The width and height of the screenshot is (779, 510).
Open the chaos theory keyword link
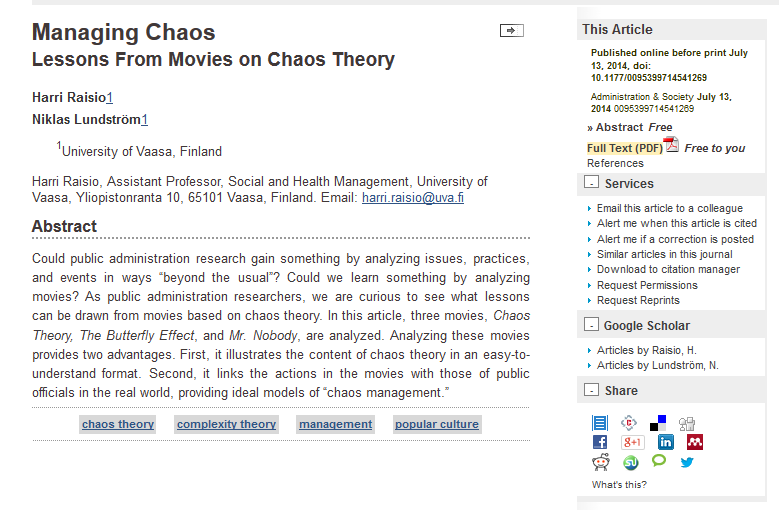click(118, 424)
